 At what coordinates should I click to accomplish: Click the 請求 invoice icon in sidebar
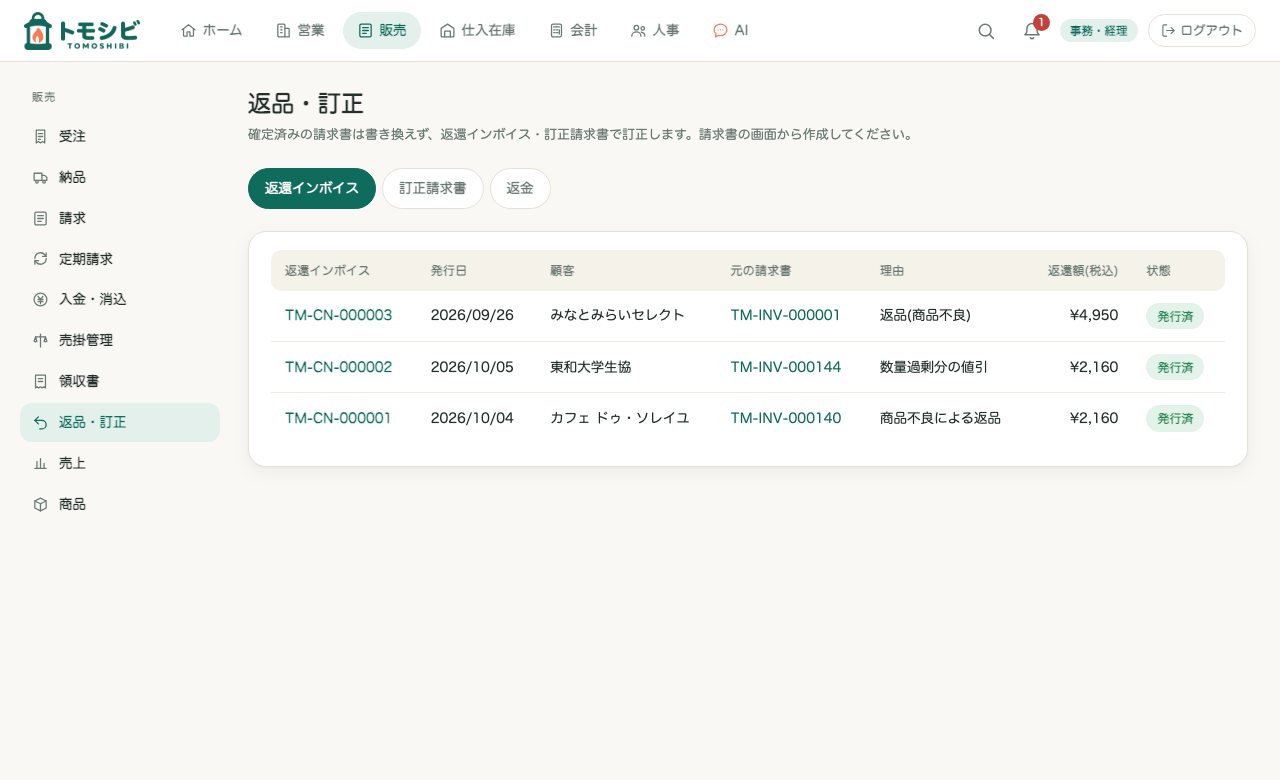[40, 218]
